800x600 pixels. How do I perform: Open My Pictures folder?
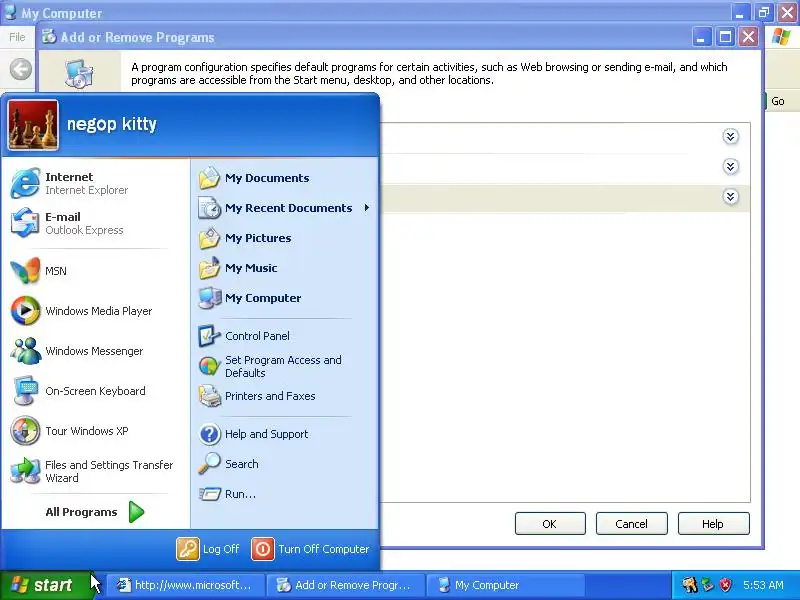[x=285, y=238]
